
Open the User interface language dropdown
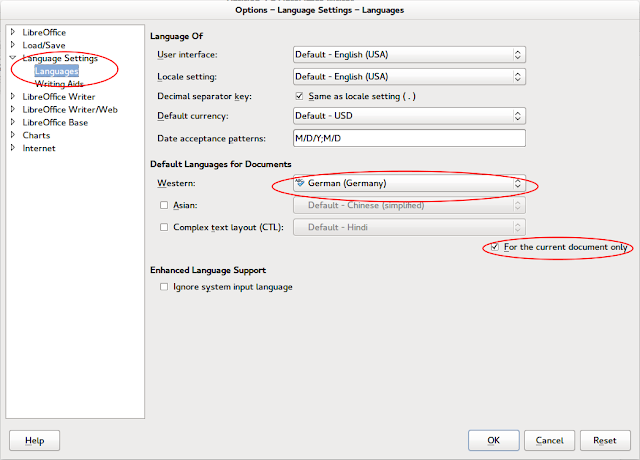pyautogui.click(x=409, y=55)
